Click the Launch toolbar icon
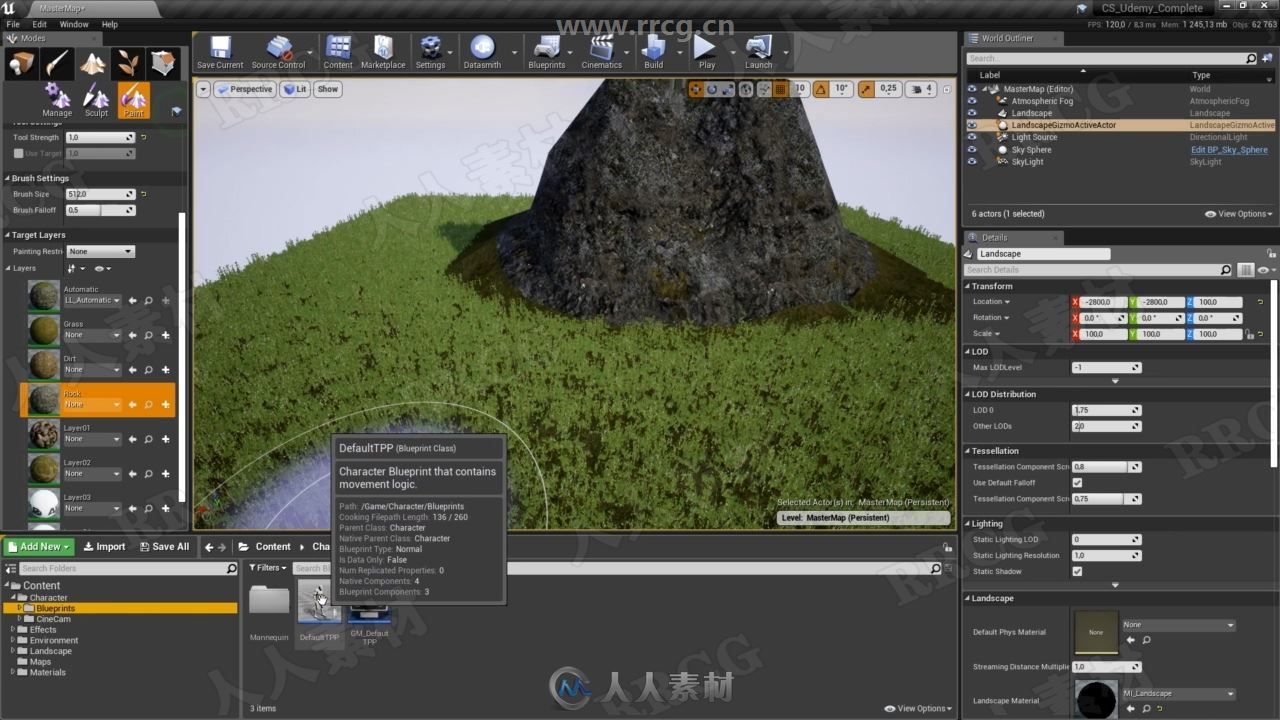1280x720 pixels. click(x=758, y=52)
